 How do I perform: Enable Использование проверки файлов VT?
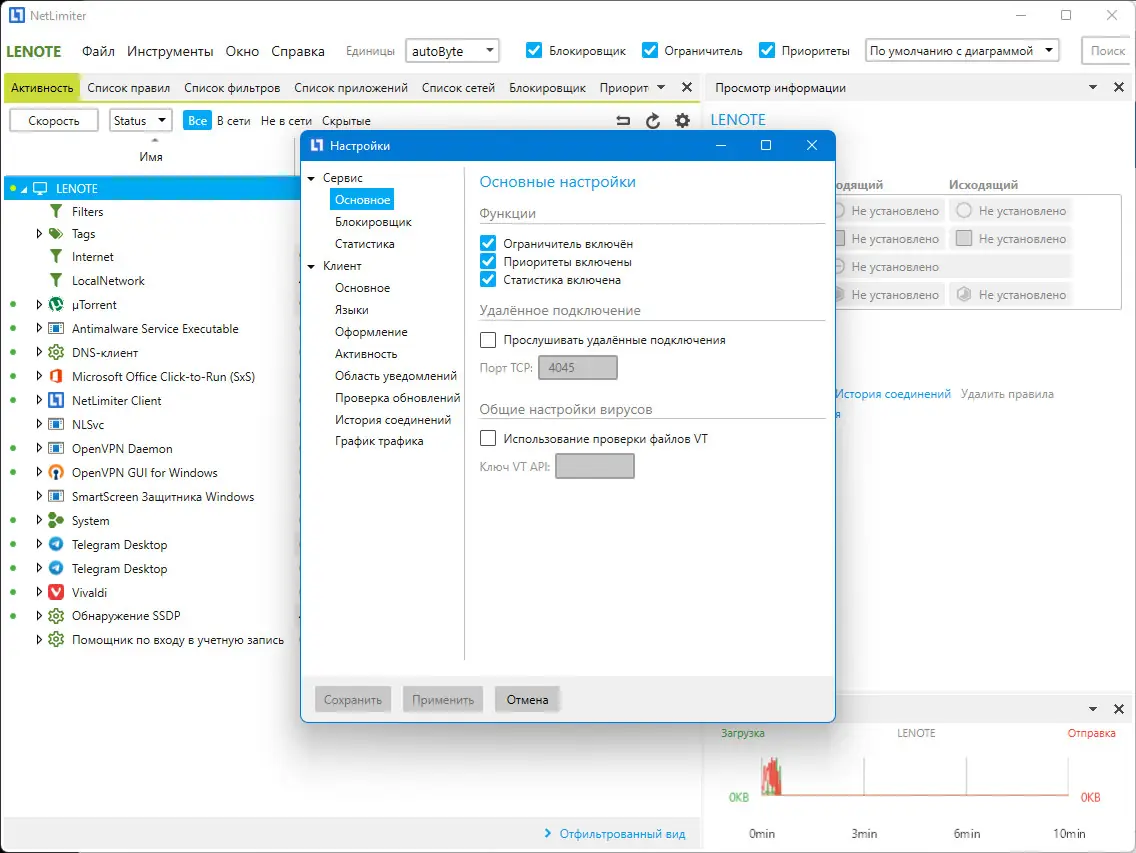click(488, 438)
